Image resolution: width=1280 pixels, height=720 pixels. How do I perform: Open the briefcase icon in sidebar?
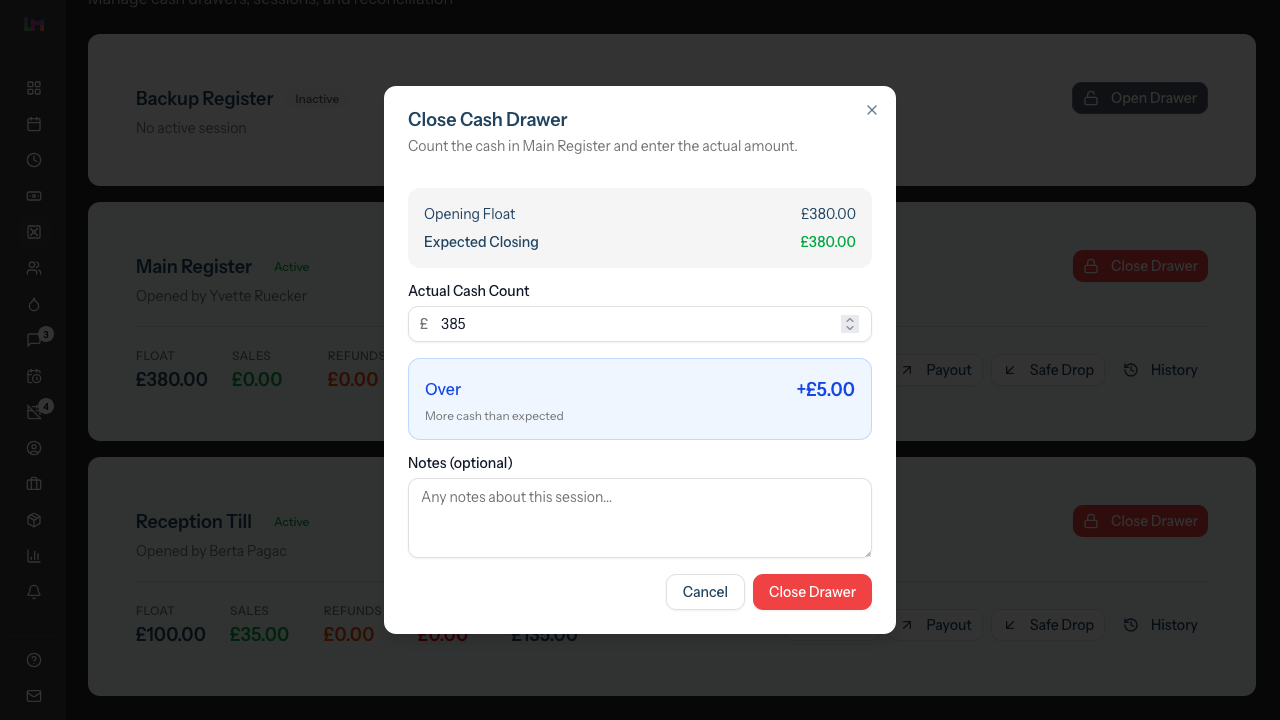34,484
